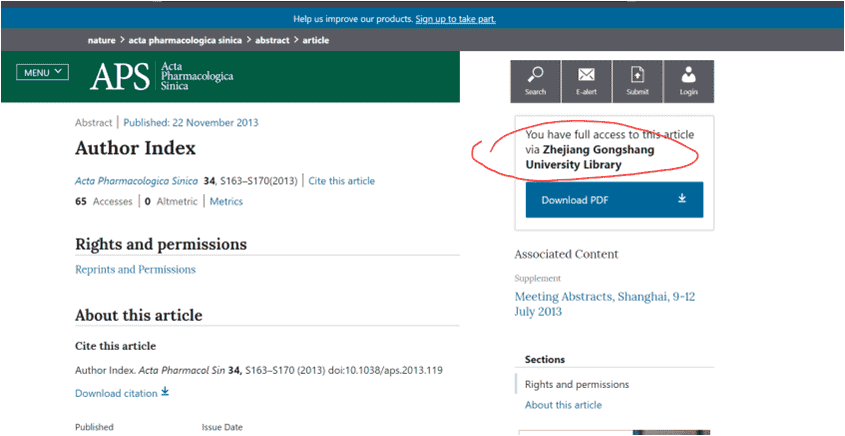Click the Download PDF arrow icon
Screen dimensions: 845x436
click(x=682, y=199)
